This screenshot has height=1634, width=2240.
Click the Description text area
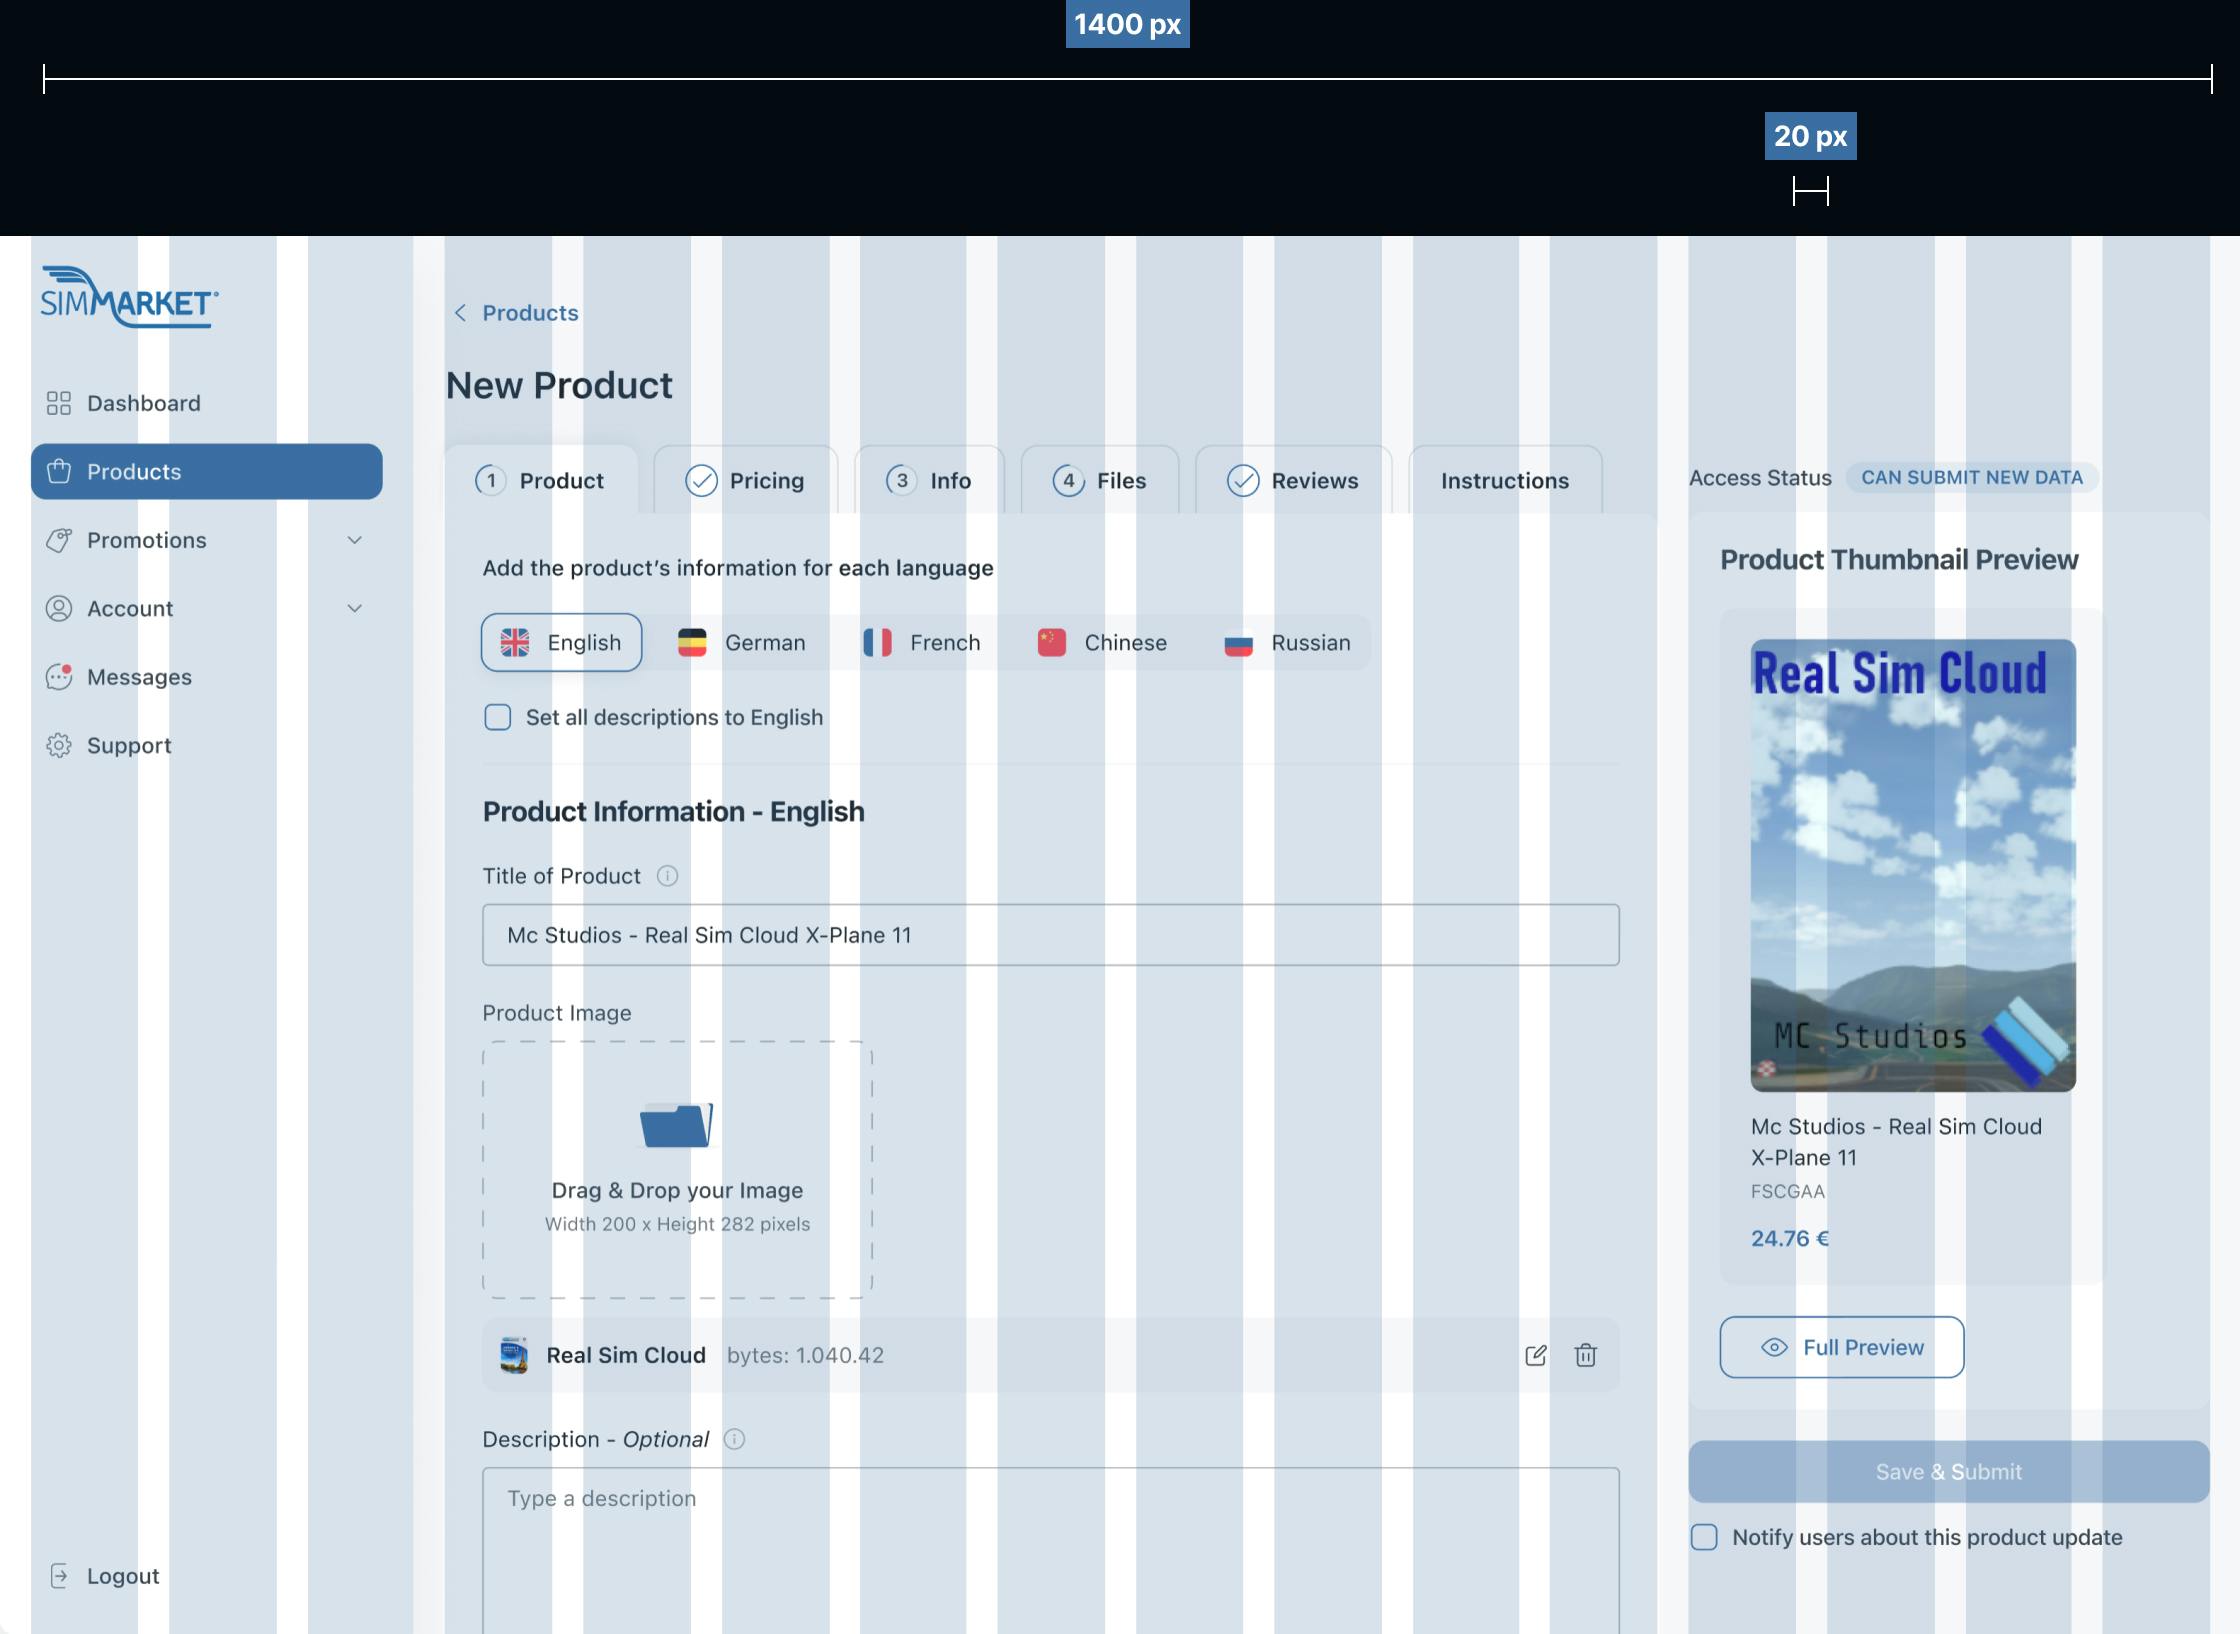(1051, 1550)
